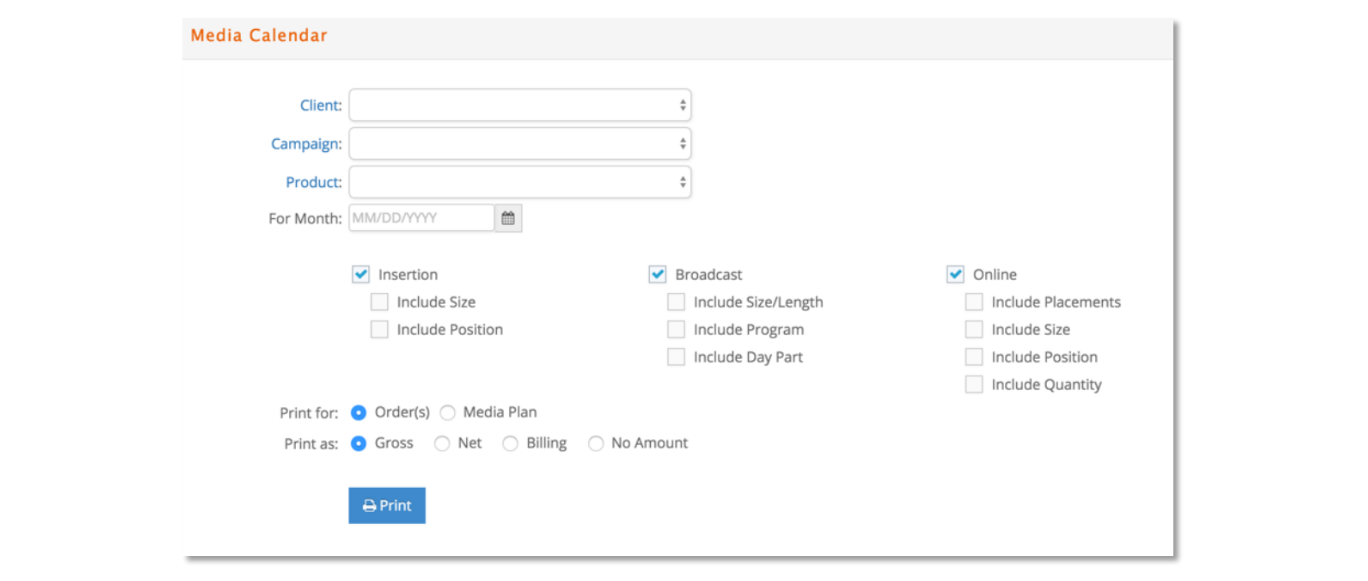
Task: Choose Net for Print as
Action: (442, 443)
